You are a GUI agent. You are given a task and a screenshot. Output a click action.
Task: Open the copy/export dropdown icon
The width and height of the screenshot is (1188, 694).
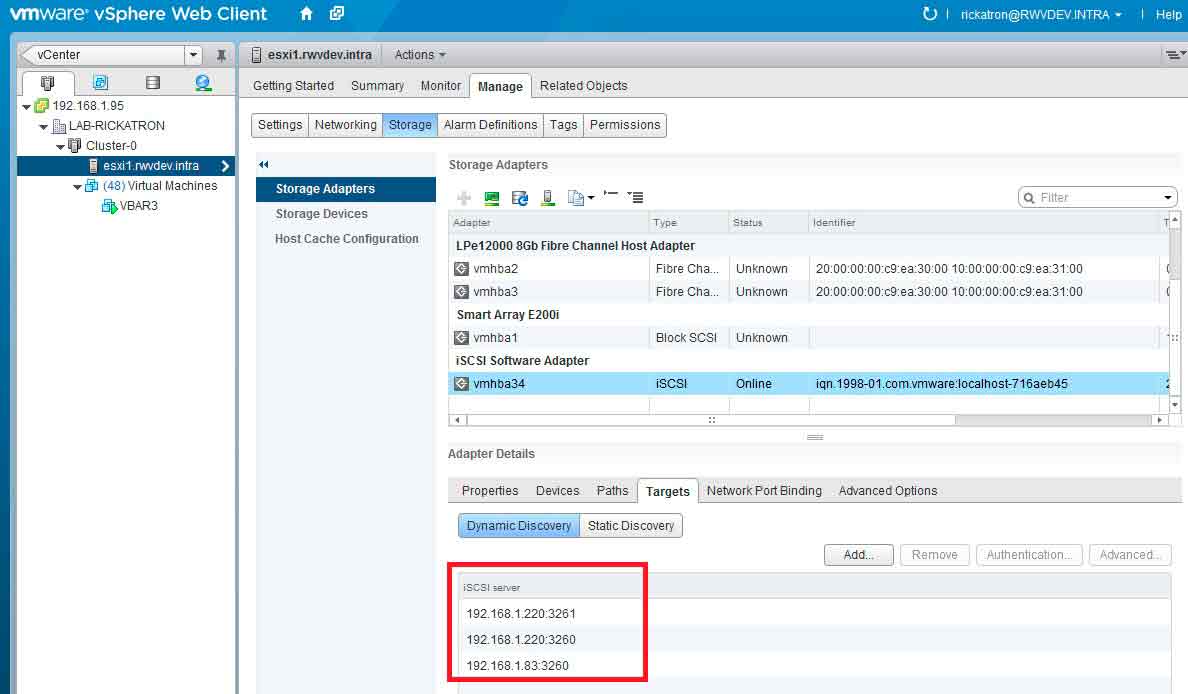point(581,198)
